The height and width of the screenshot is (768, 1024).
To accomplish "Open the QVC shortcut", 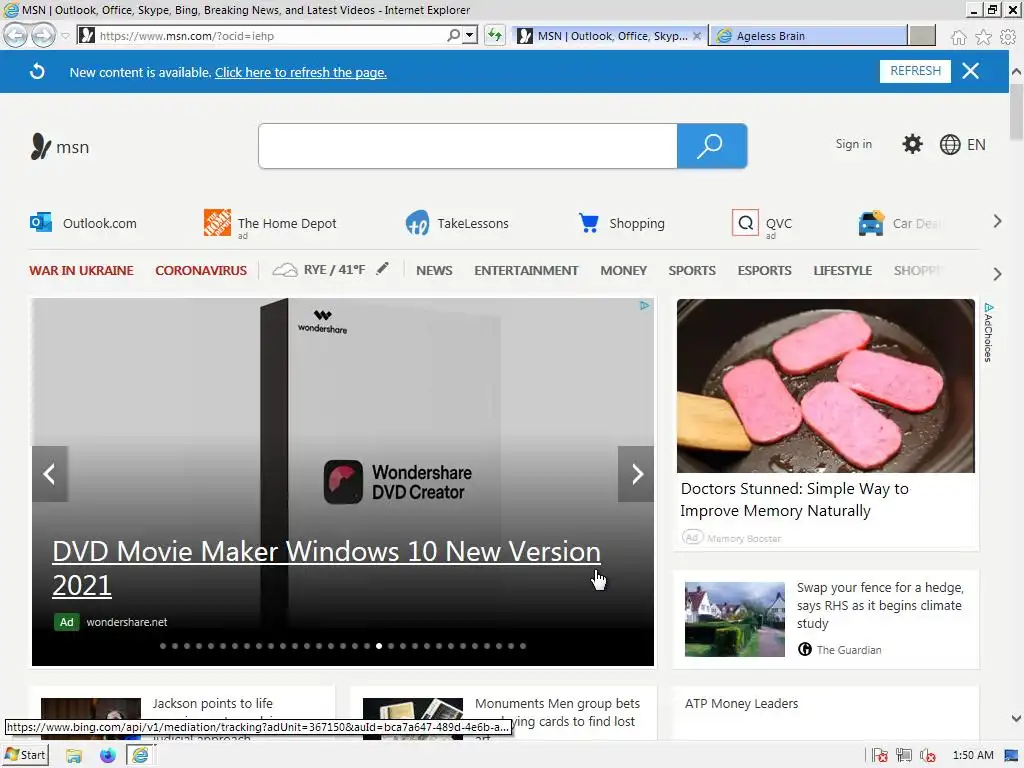I will (762, 223).
